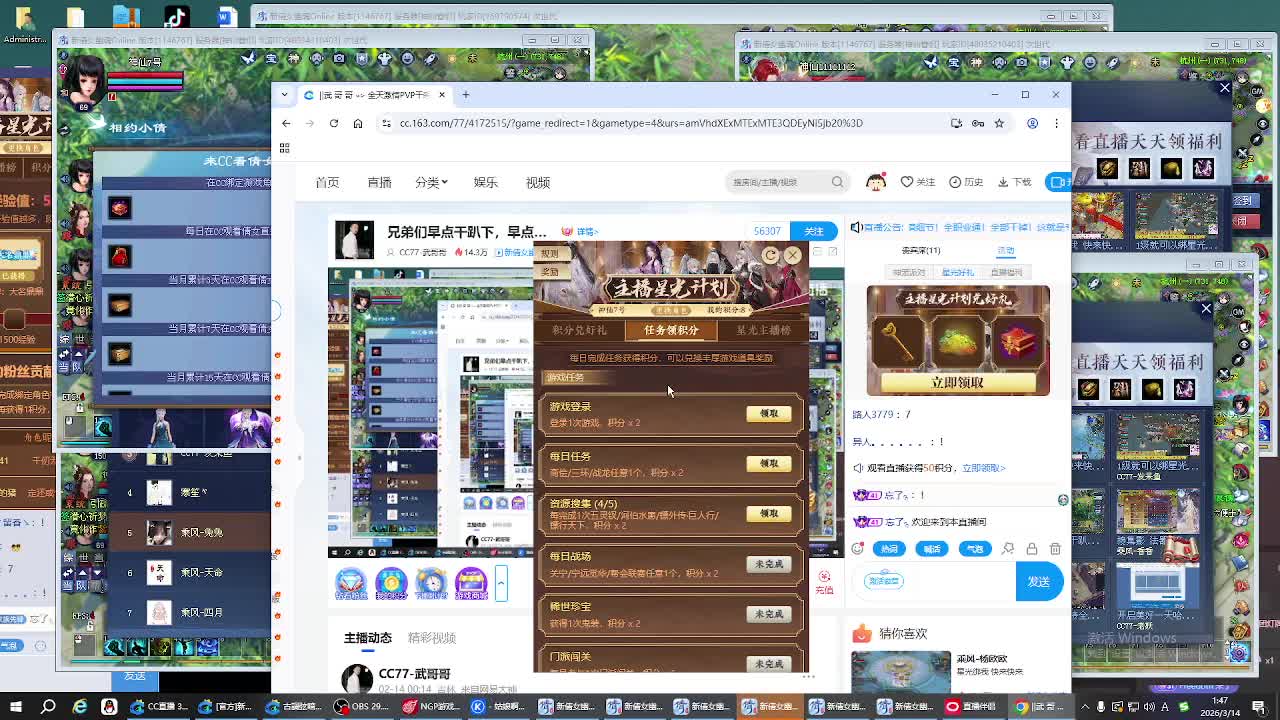Reload the current browser page
Viewport: 1280px width, 720px height.
click(333, 123)
